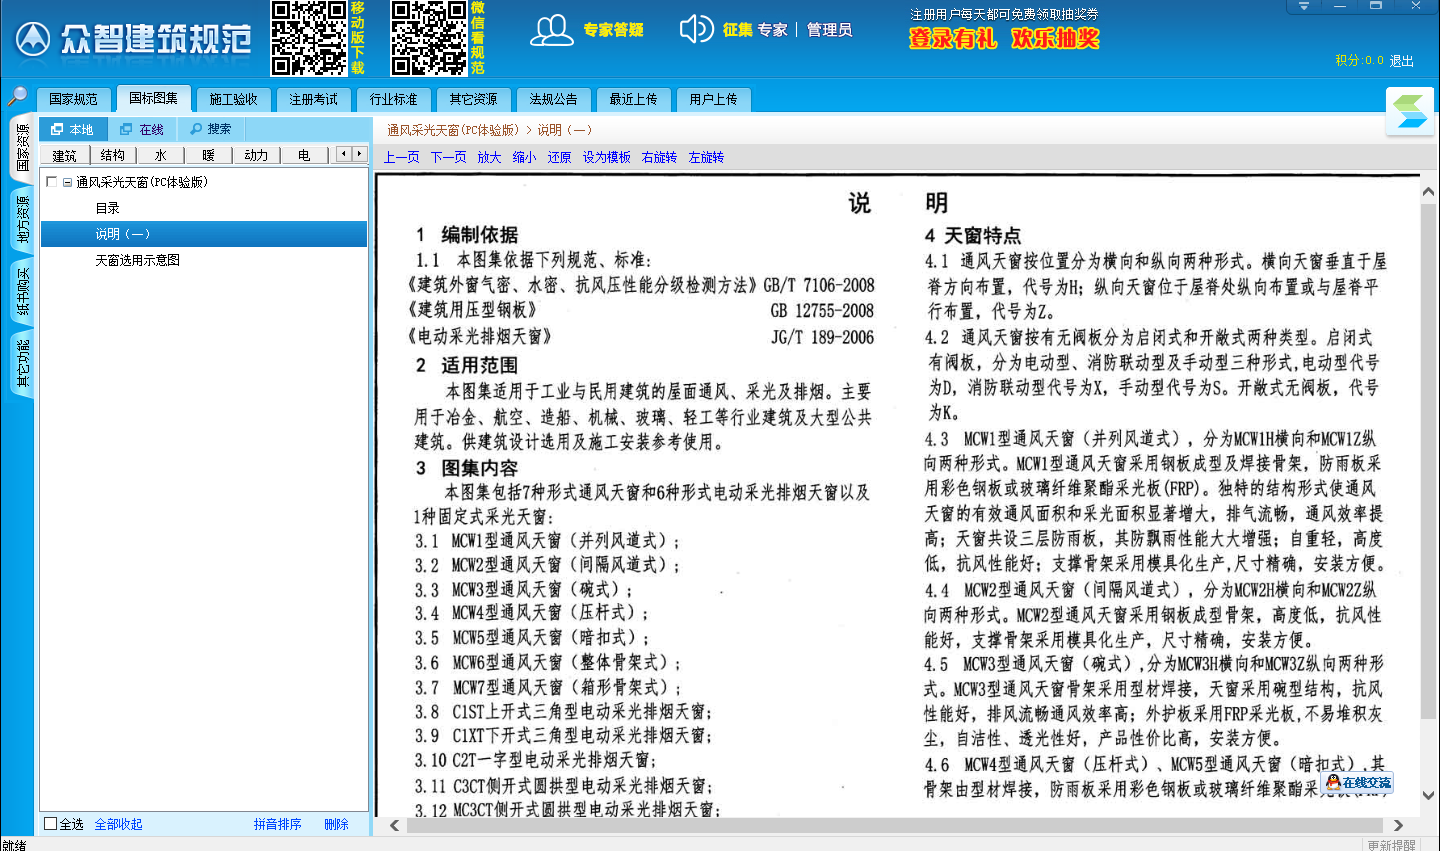Screen dimensions: 1440x851
Task: Select the 本地 local tab
Action: tap(73, 129)
